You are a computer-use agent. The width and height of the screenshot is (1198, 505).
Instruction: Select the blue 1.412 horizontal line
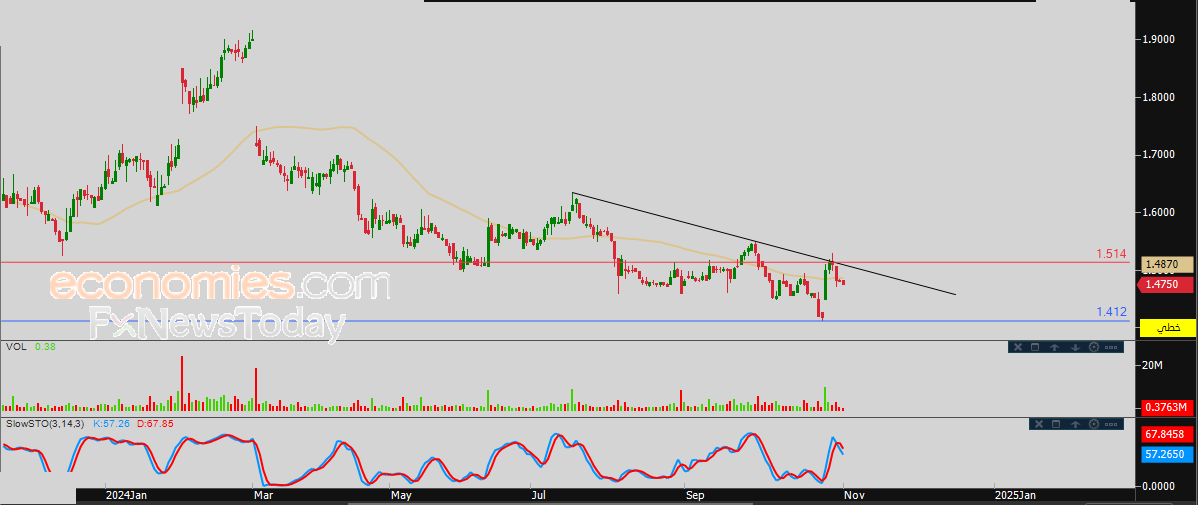pos(565,321)
